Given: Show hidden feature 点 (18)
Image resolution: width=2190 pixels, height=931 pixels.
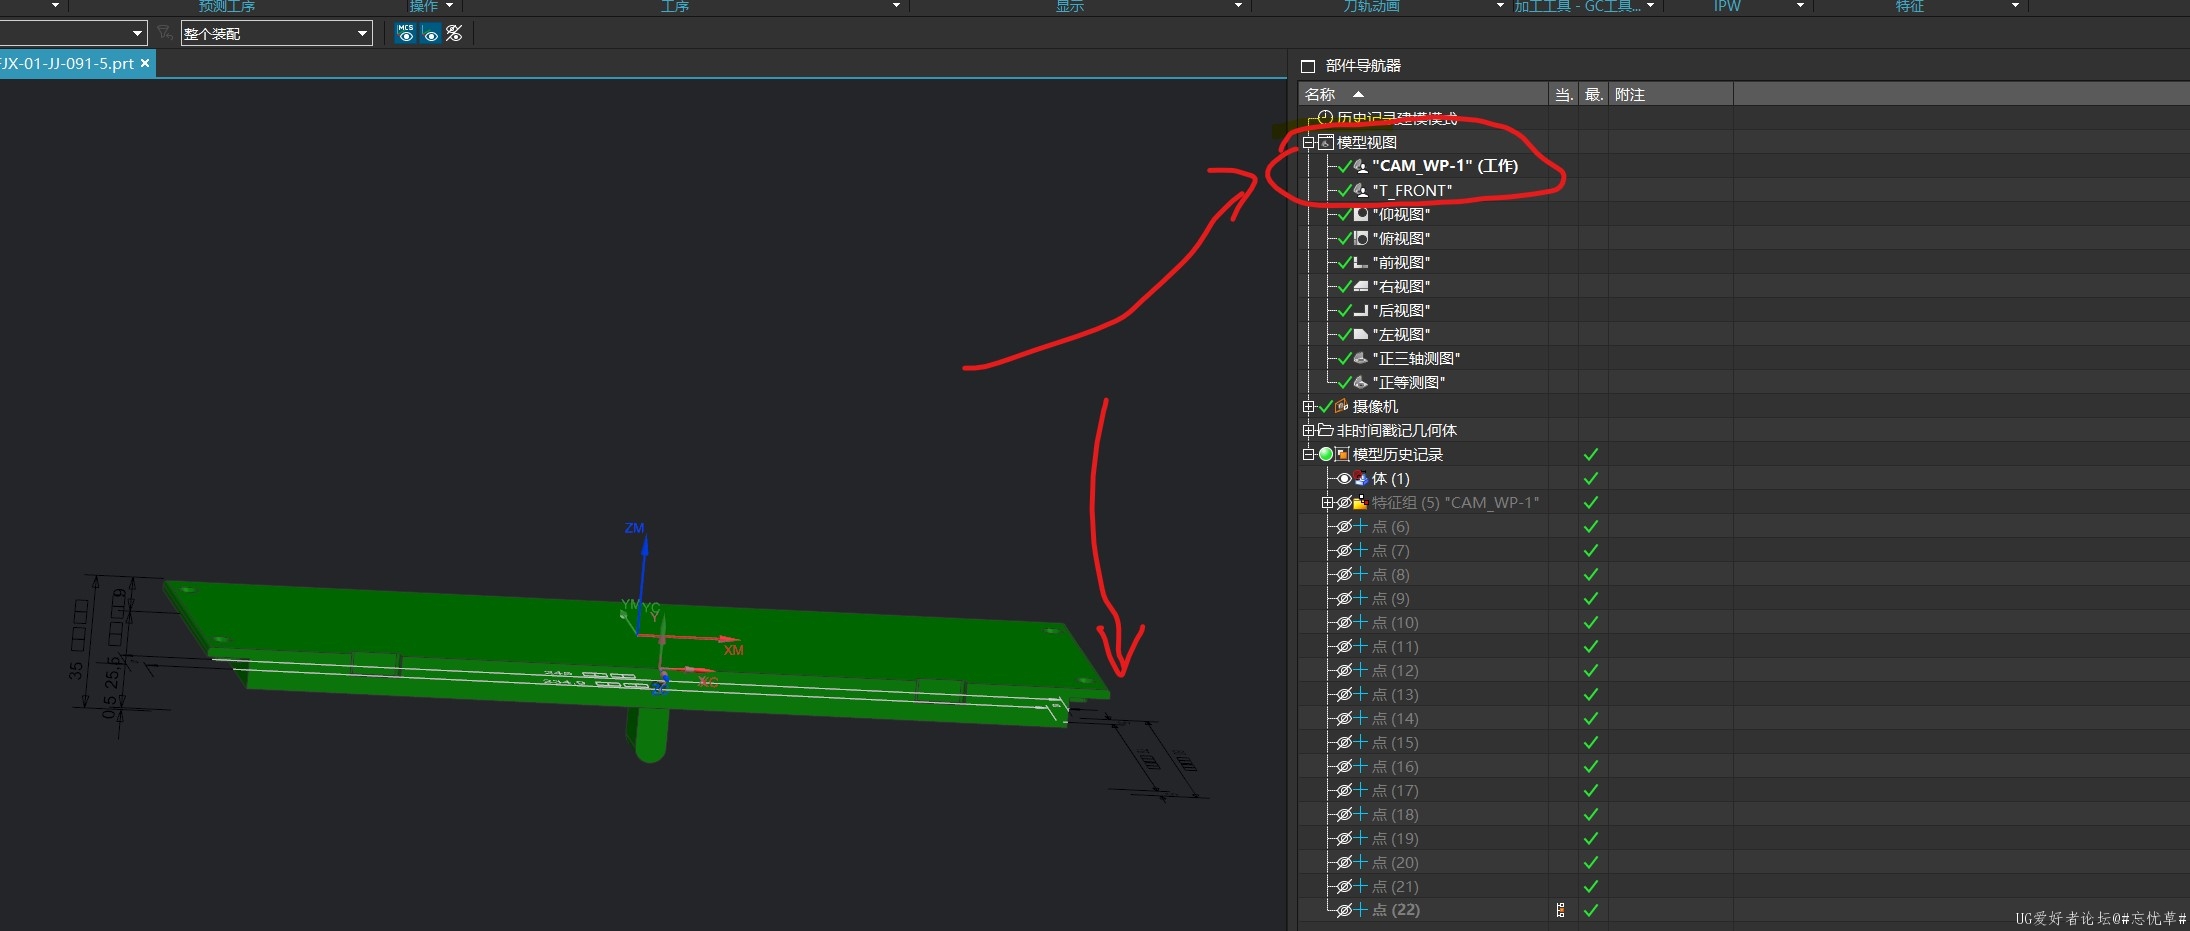Looking at the screenshot, I should [1344, 814].
